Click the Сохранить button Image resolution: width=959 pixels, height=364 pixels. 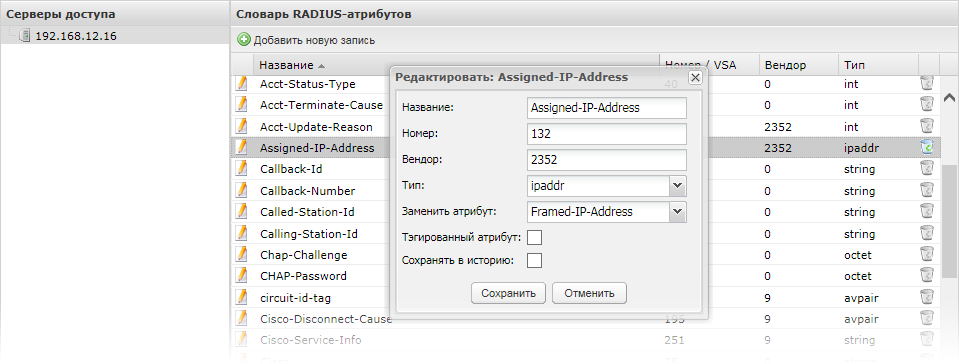coord(508,293)
